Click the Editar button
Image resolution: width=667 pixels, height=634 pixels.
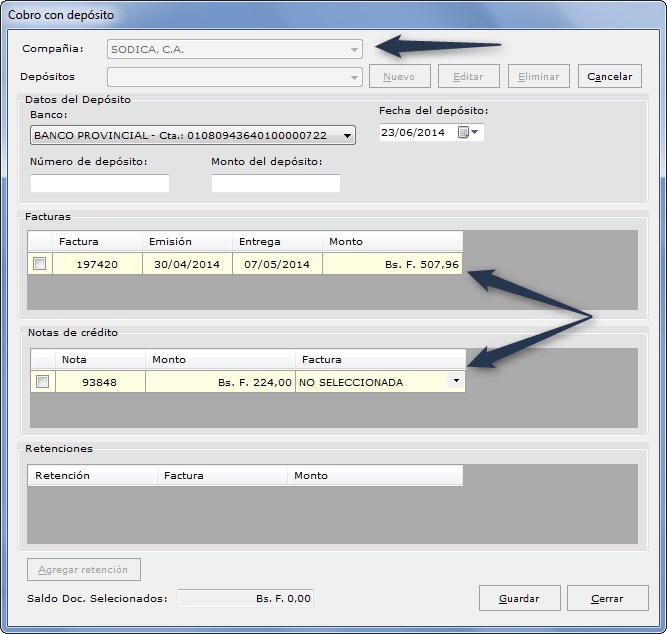tap(468, 77)
